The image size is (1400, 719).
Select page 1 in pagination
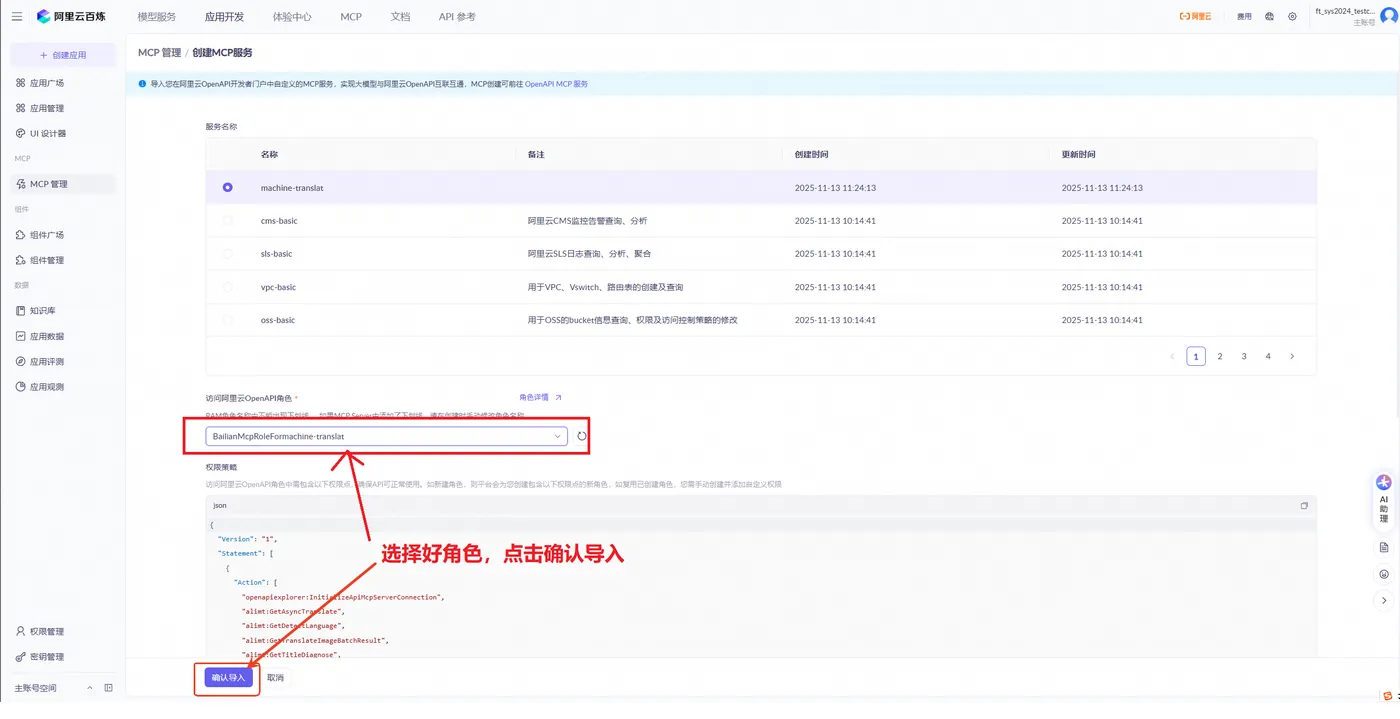pos(1196,356)
